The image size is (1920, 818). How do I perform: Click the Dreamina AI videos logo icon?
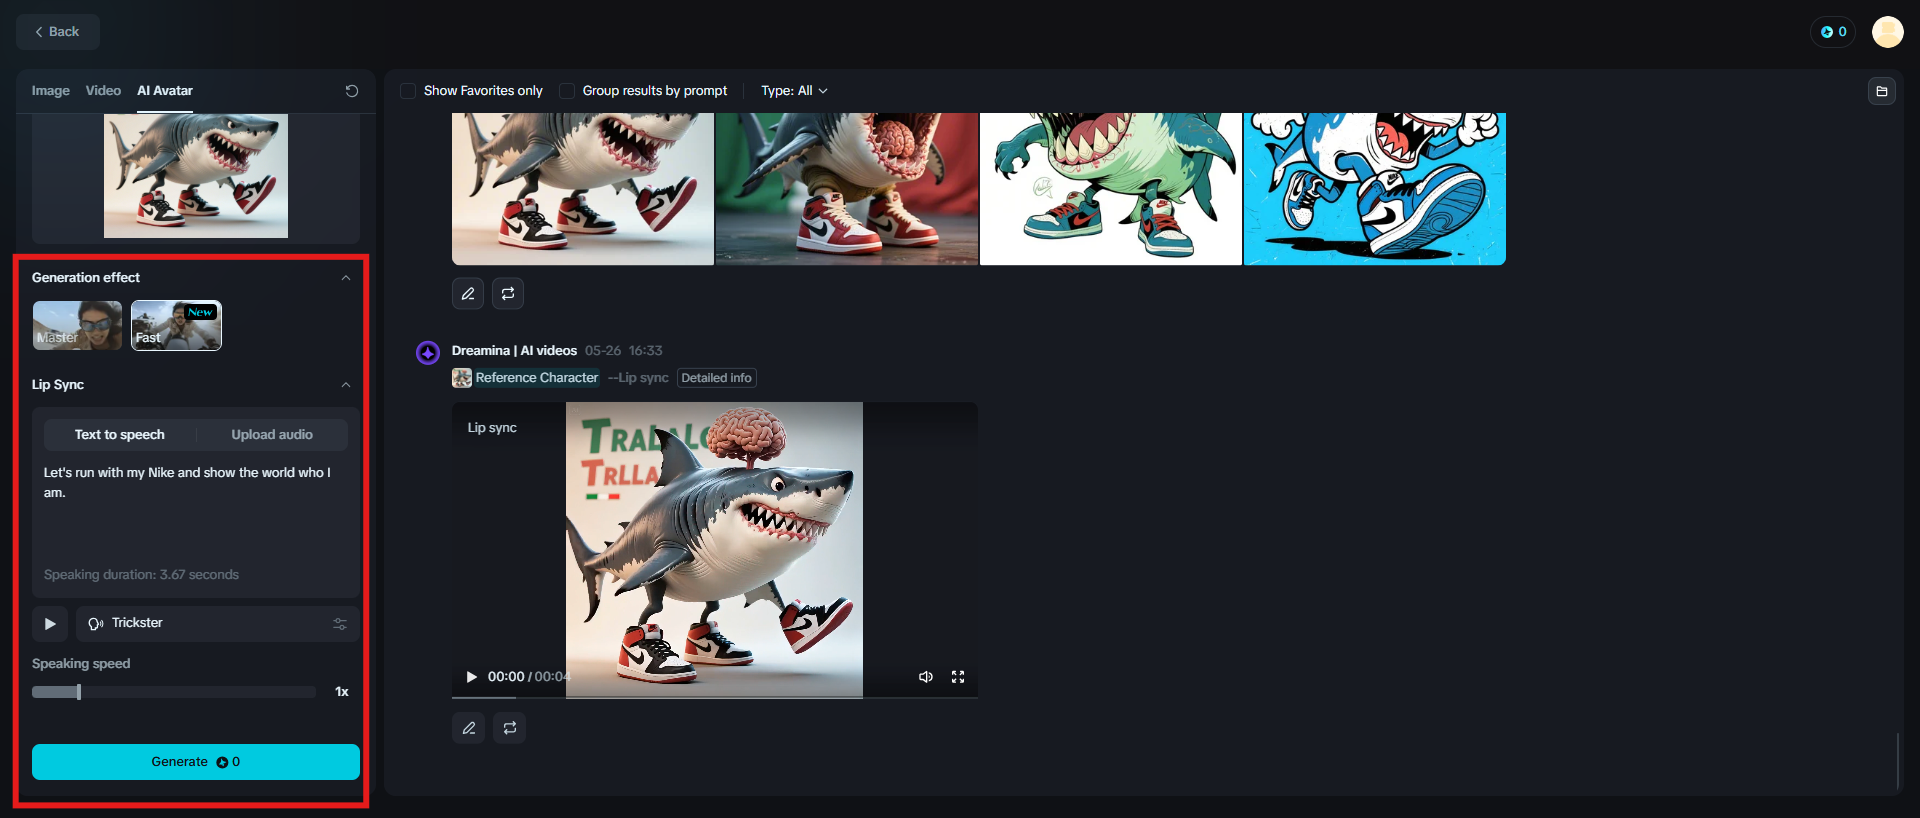428,353
